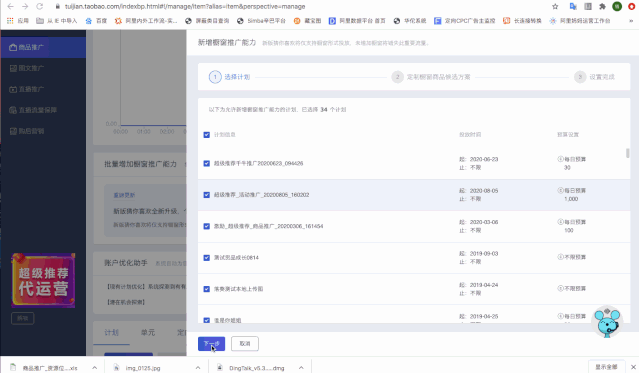Open the 阿里数据平台 首页 bookmark

coord(357,21)
